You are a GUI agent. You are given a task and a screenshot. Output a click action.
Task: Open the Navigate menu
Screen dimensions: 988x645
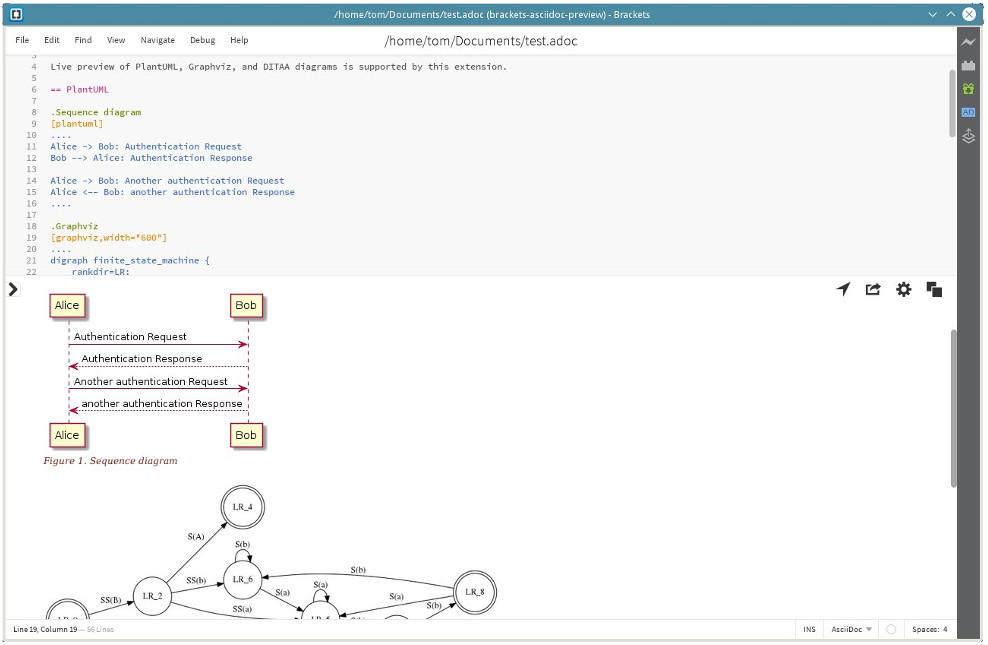tap(158, 40)
